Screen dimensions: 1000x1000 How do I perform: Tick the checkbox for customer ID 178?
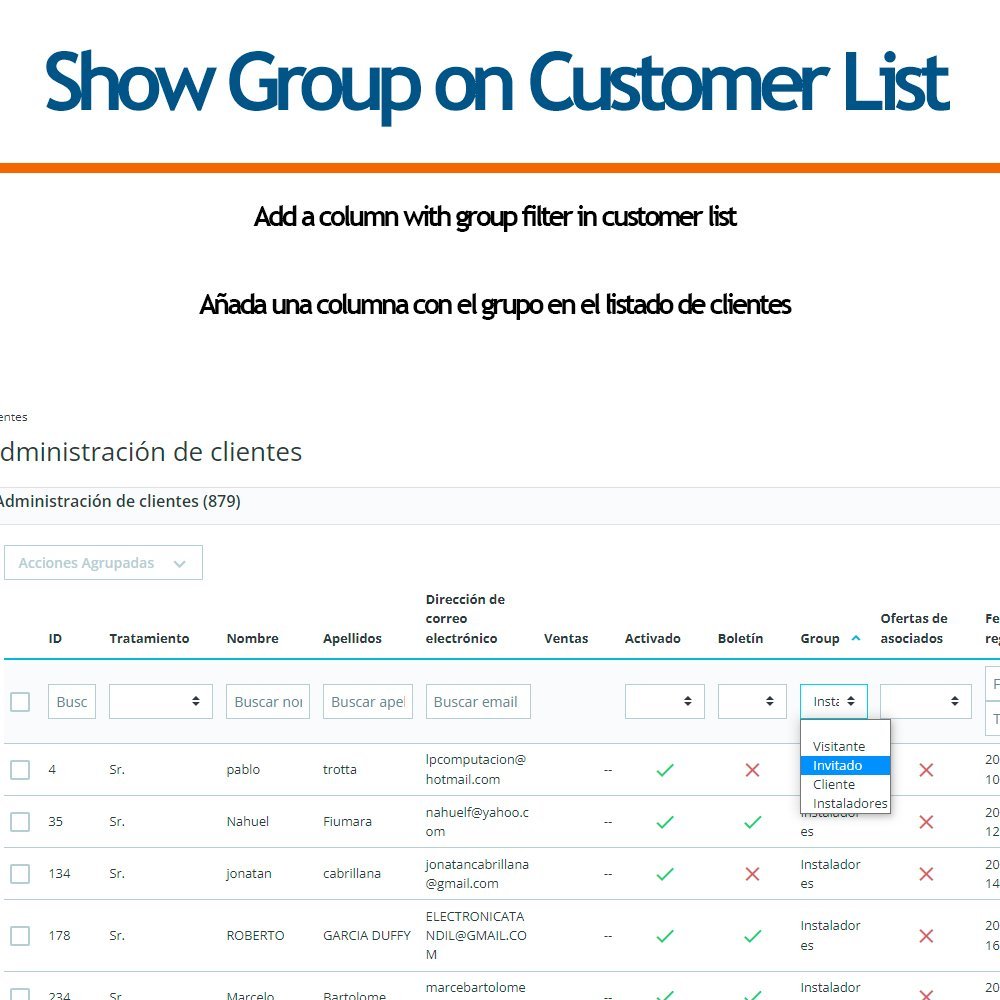coord(20,936)
